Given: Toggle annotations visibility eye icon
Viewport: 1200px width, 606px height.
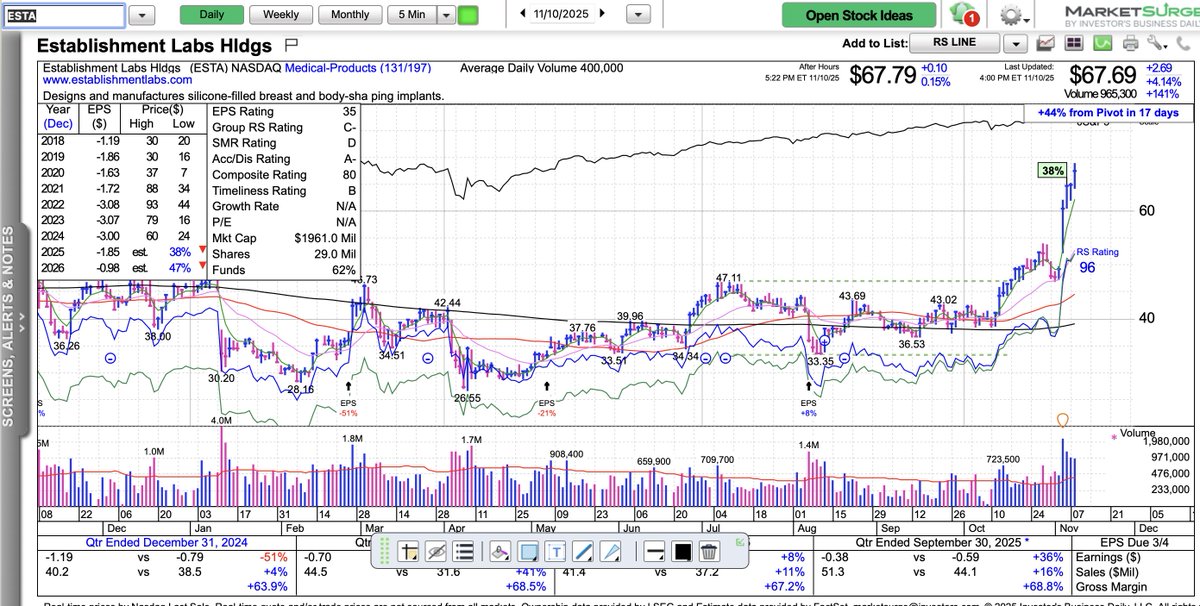Looking at the screenshot, I should coord(435,551).
